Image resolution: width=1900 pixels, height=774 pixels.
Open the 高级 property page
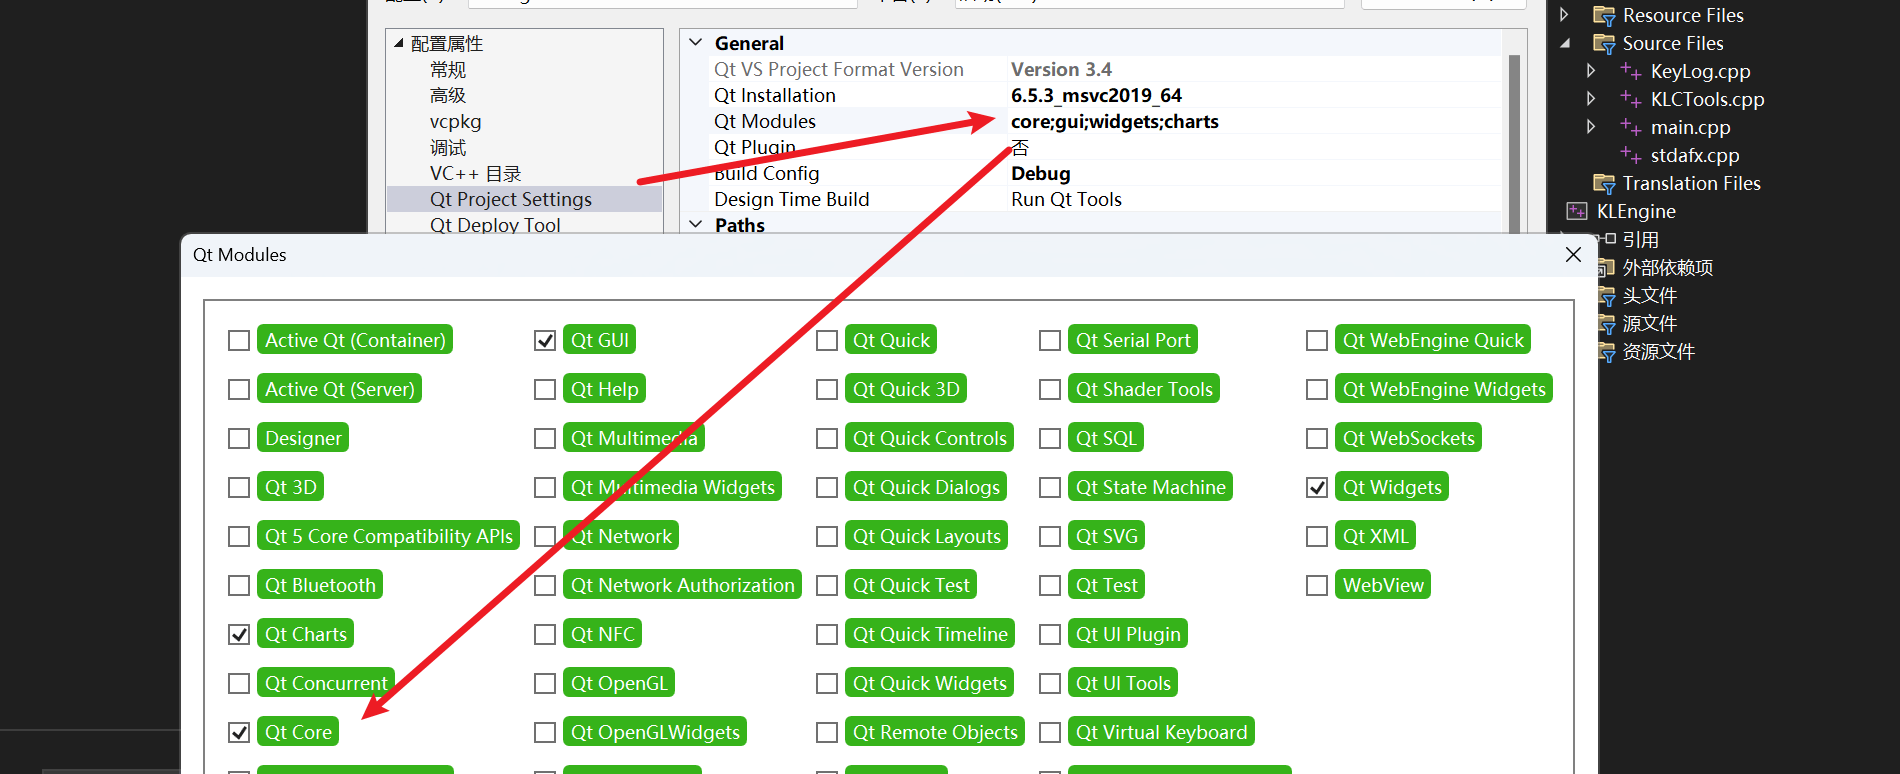point(448,96)
